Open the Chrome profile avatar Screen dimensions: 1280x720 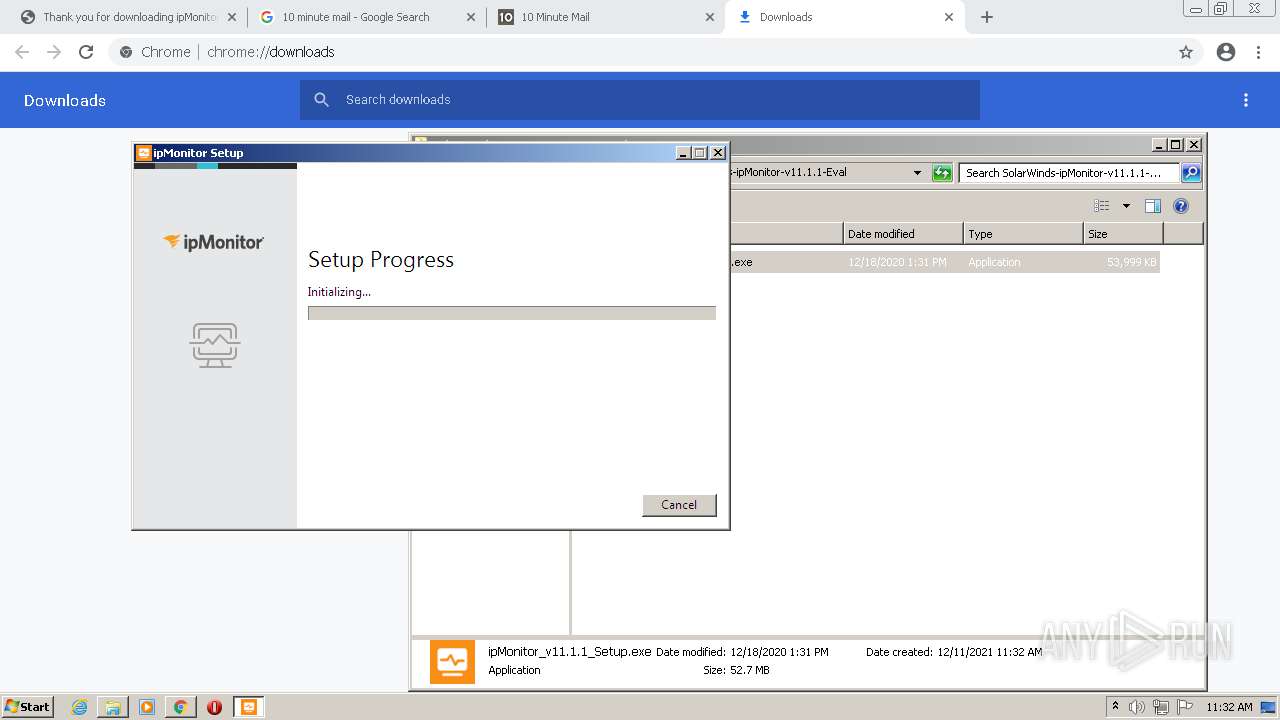pyautogui.click(x=1226, y=52)
